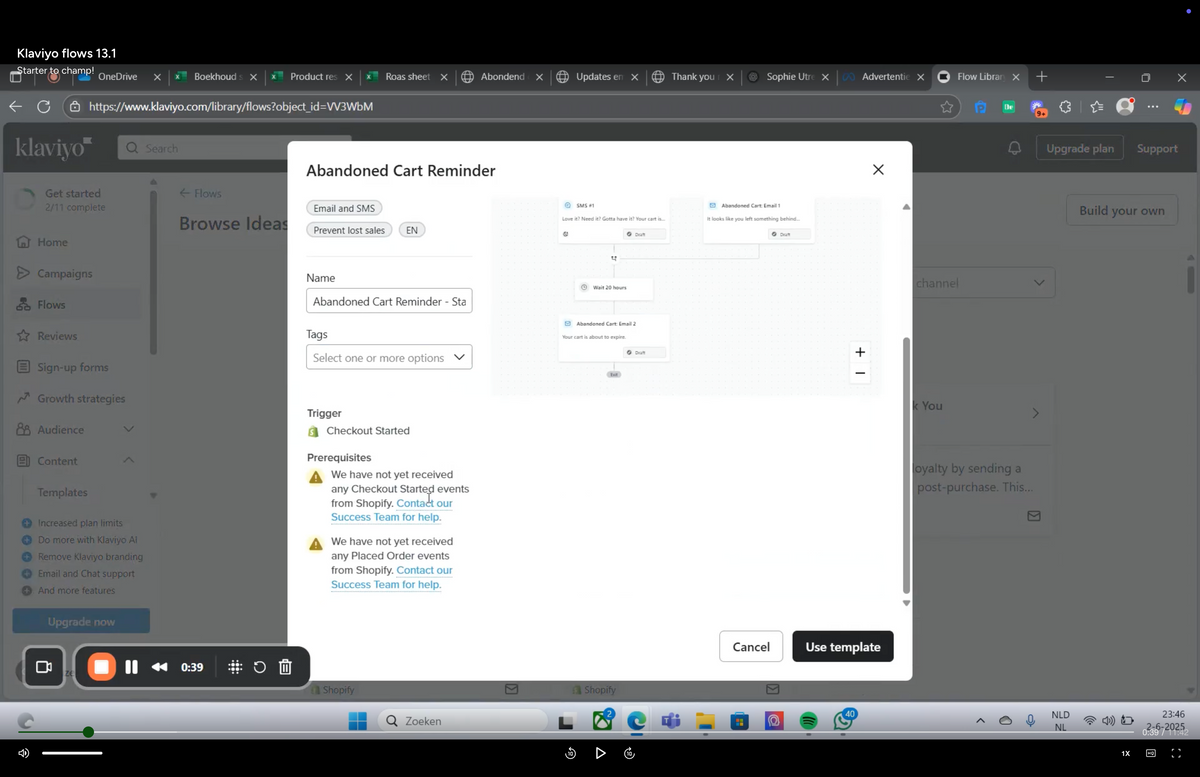Switch to the Roas sheet tab
The height and width of the screenshot is (777, 1200).
408,76
